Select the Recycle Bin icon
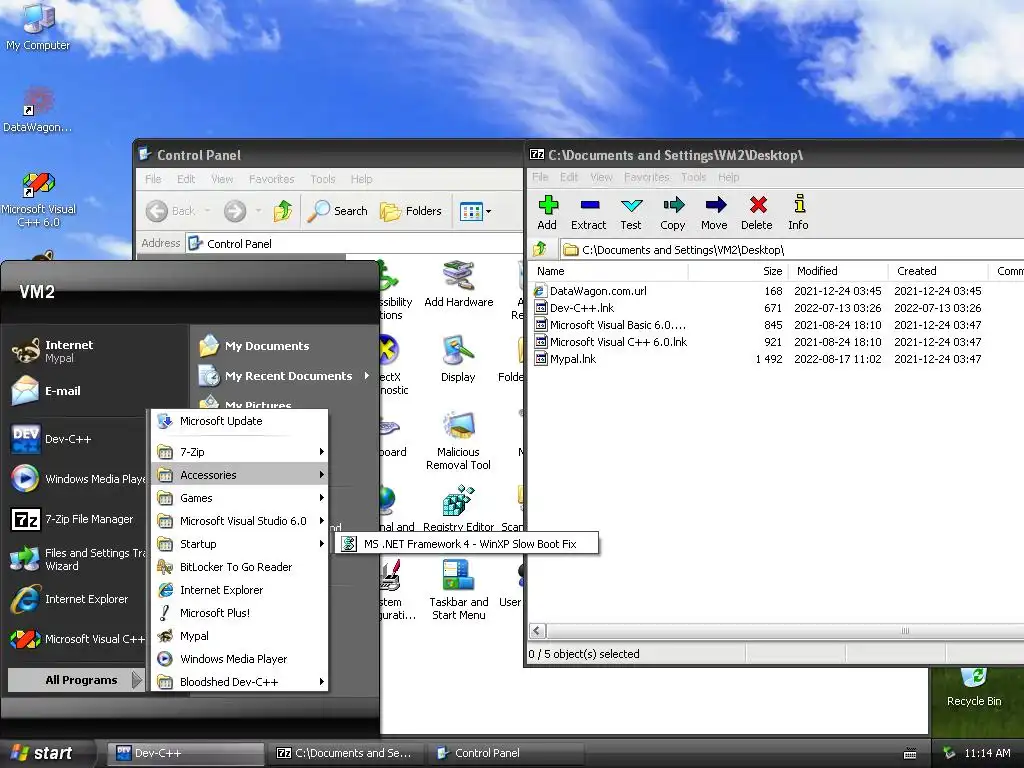The image size is (1024, 768). [974, 687]
